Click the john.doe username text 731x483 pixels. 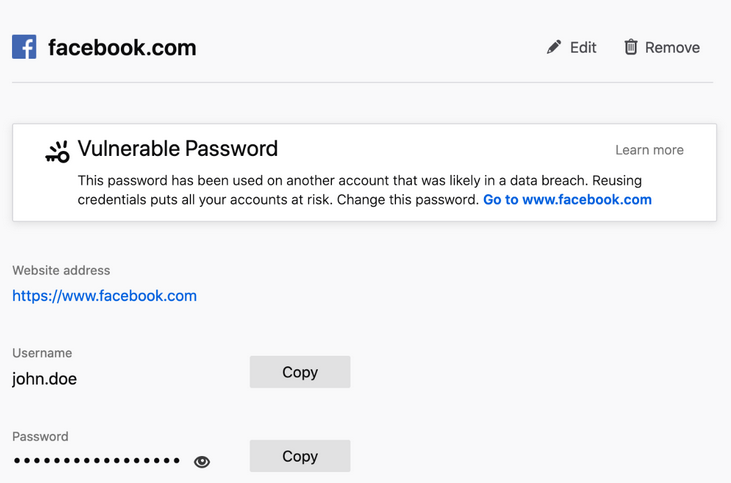(x=44, y=379)
